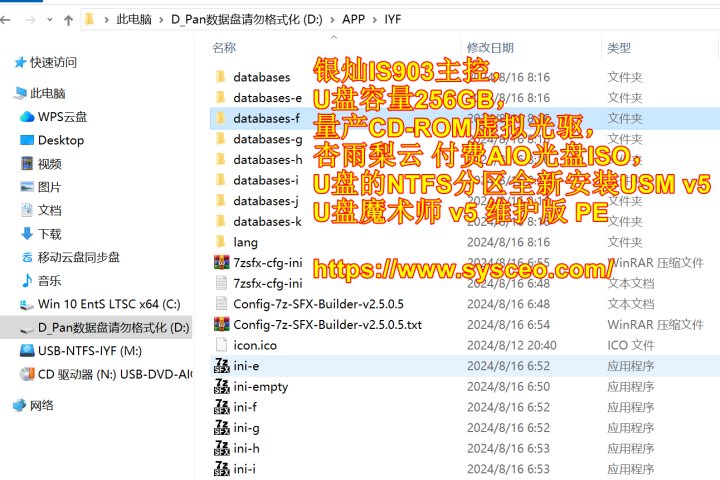Open 网络 network icon in sidebar

19,405
